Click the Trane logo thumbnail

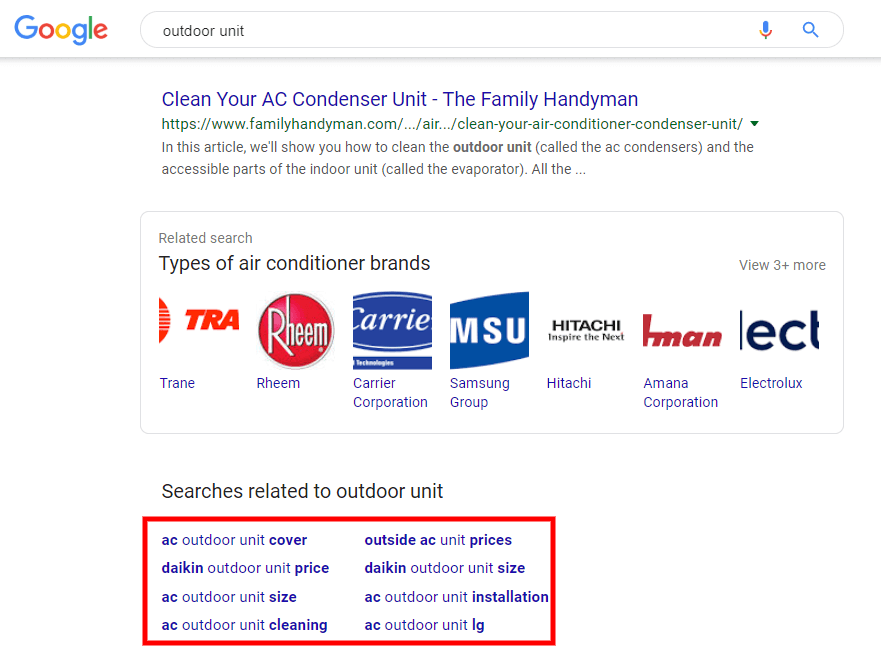199,330
